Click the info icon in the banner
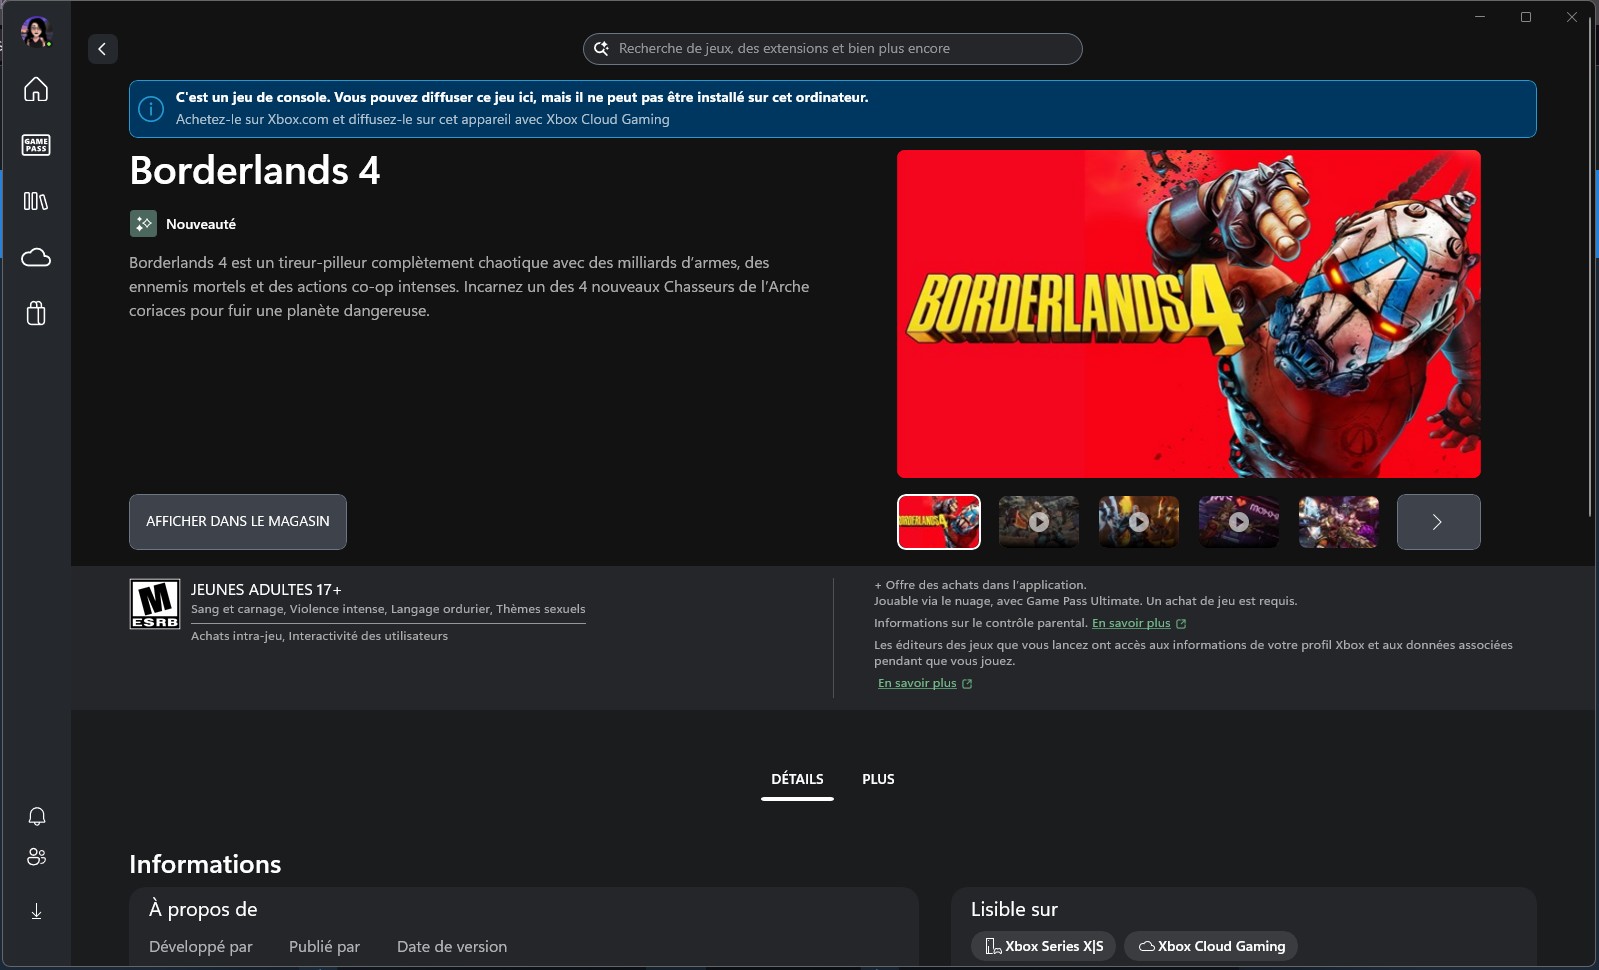Image resolution: width=1599 pixels, height=970 pixels. tap(151, 109)
